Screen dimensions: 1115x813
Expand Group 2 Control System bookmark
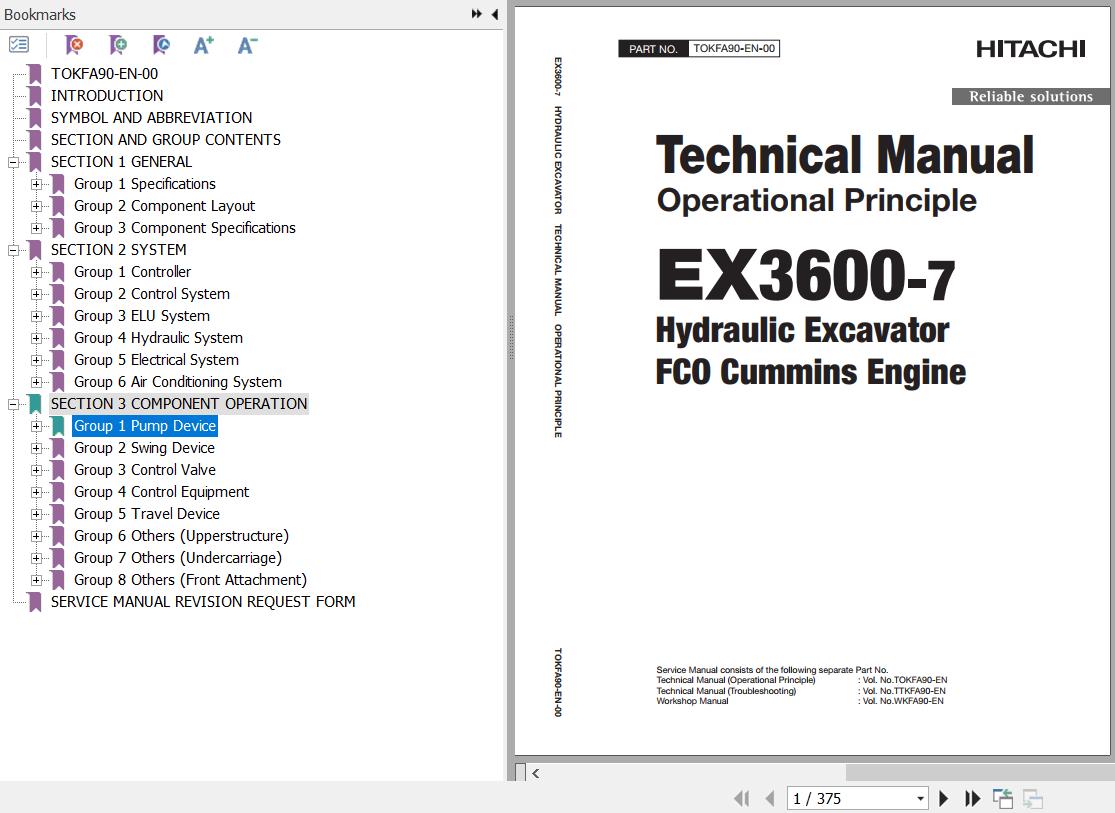click(36, 294)
